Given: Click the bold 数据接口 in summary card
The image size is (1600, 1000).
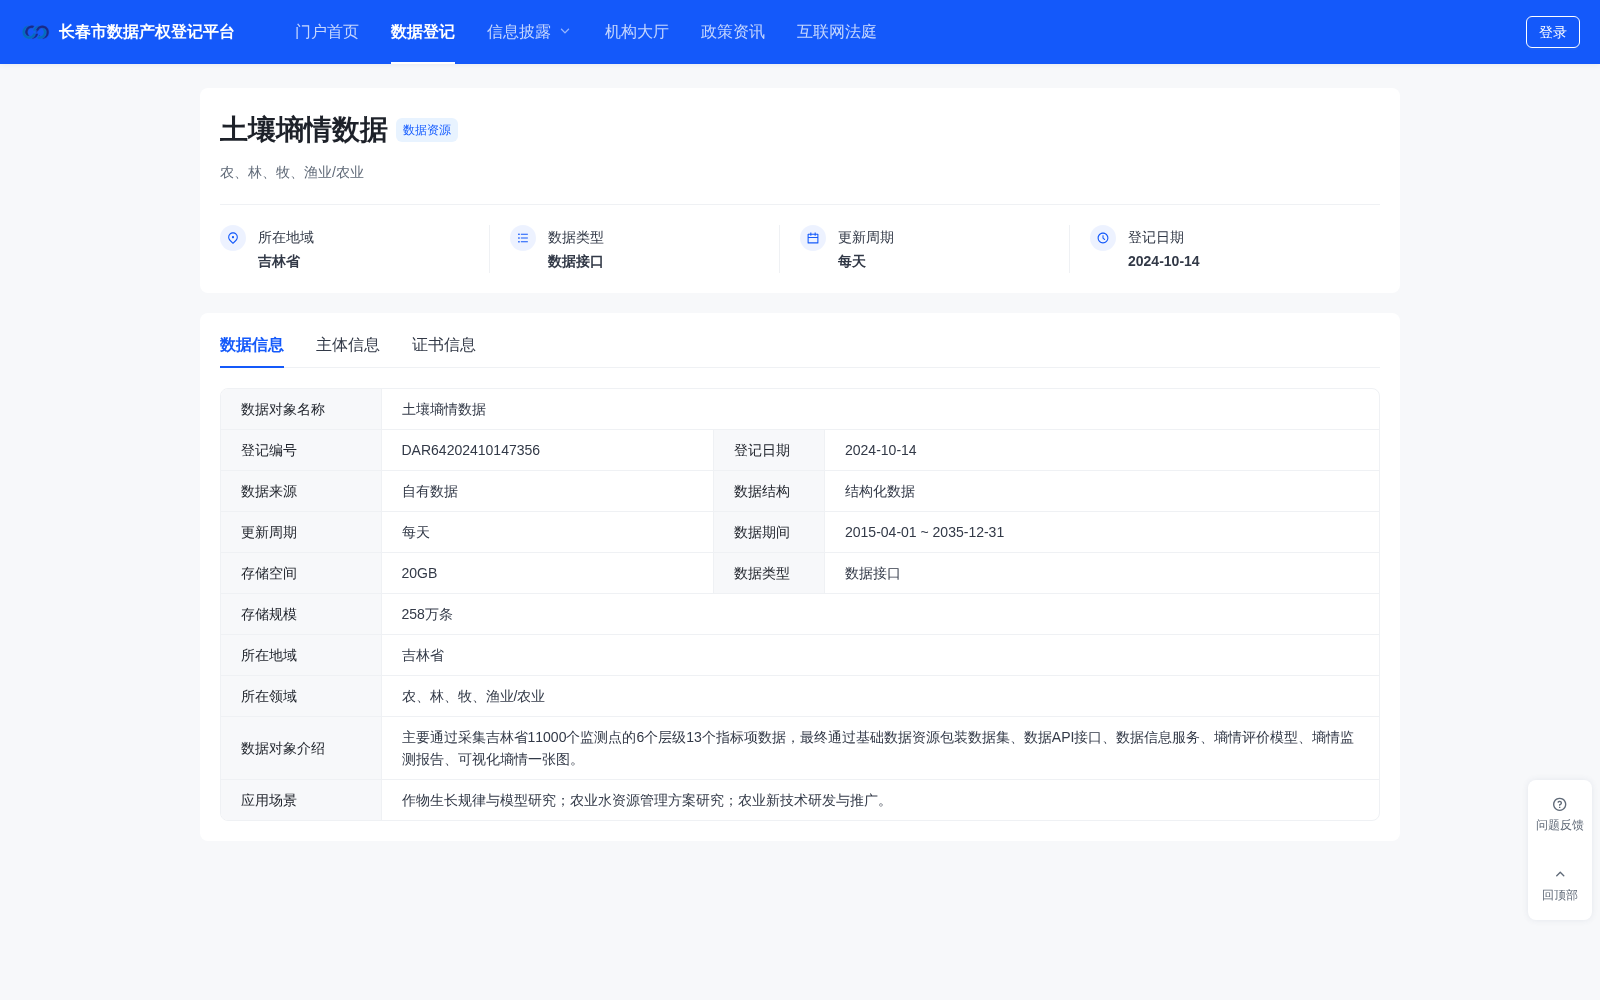Looking at the screenshot, I should click(x=576, y=261).
